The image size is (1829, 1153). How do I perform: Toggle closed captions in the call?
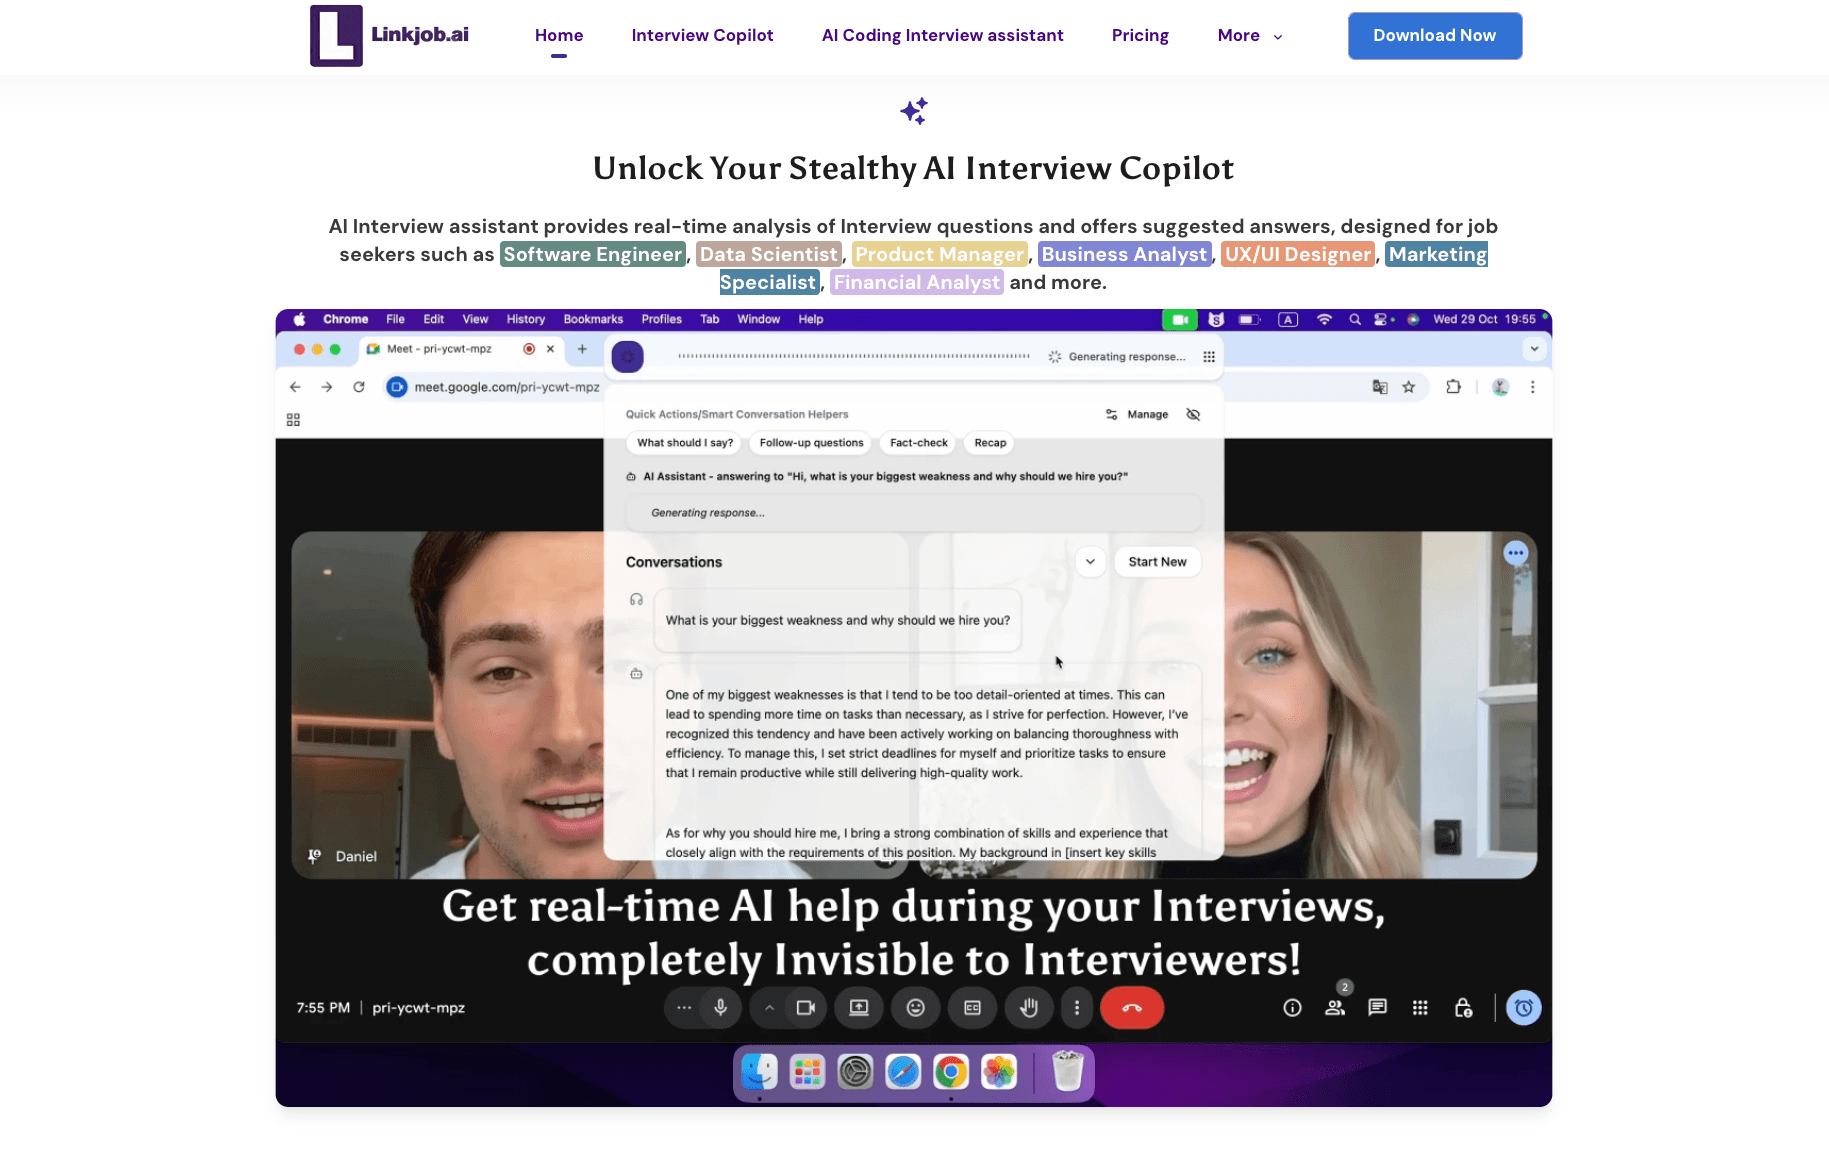[972, 1008]
